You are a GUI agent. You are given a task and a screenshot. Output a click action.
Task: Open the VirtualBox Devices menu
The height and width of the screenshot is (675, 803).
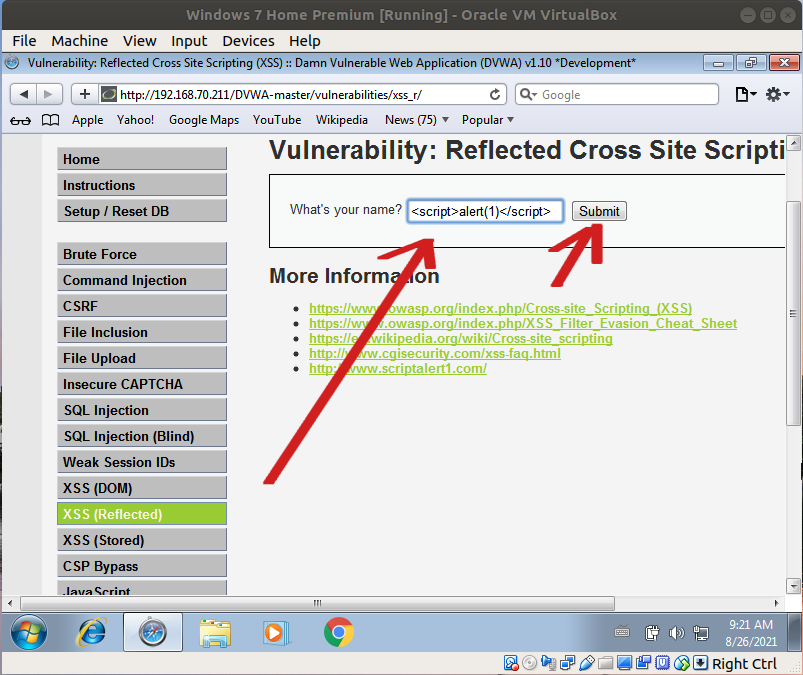click(248, 41)
